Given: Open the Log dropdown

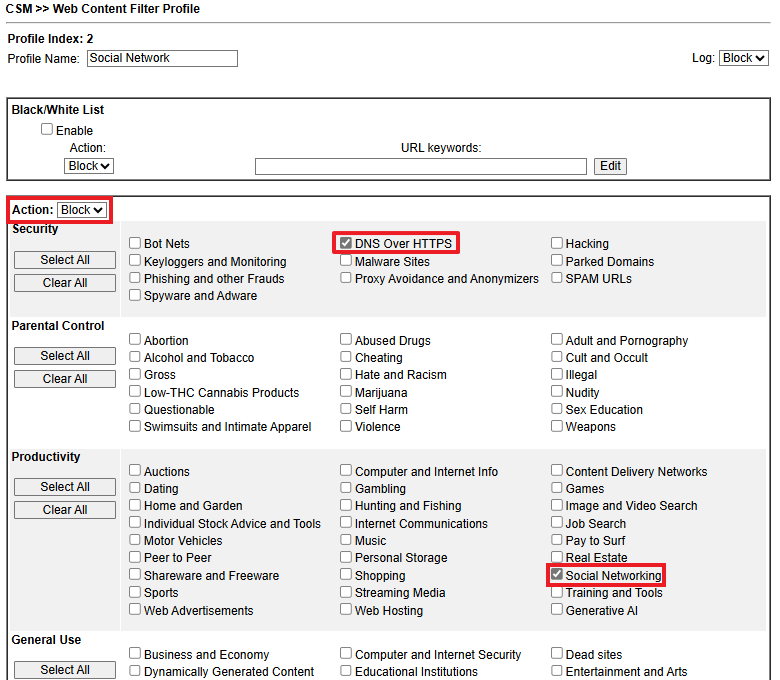Looking at the screenshot, I should (x=743, y=58).
